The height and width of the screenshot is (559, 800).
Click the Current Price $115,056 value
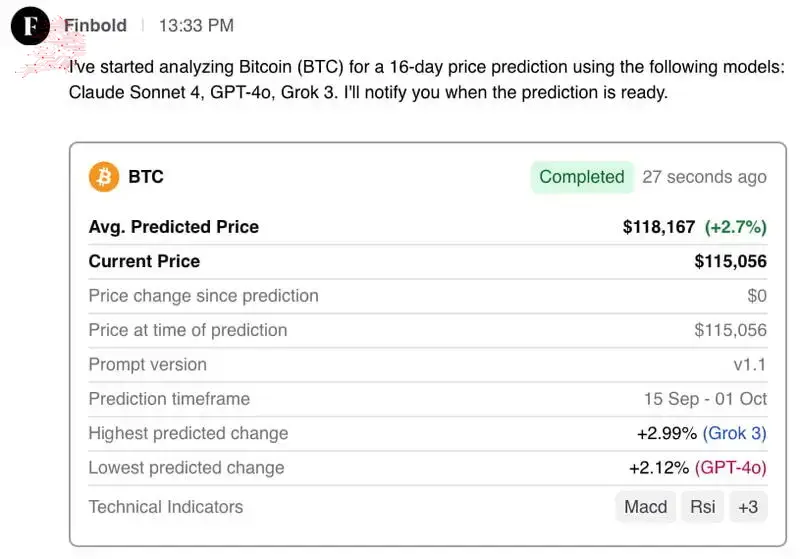[731, 261]
